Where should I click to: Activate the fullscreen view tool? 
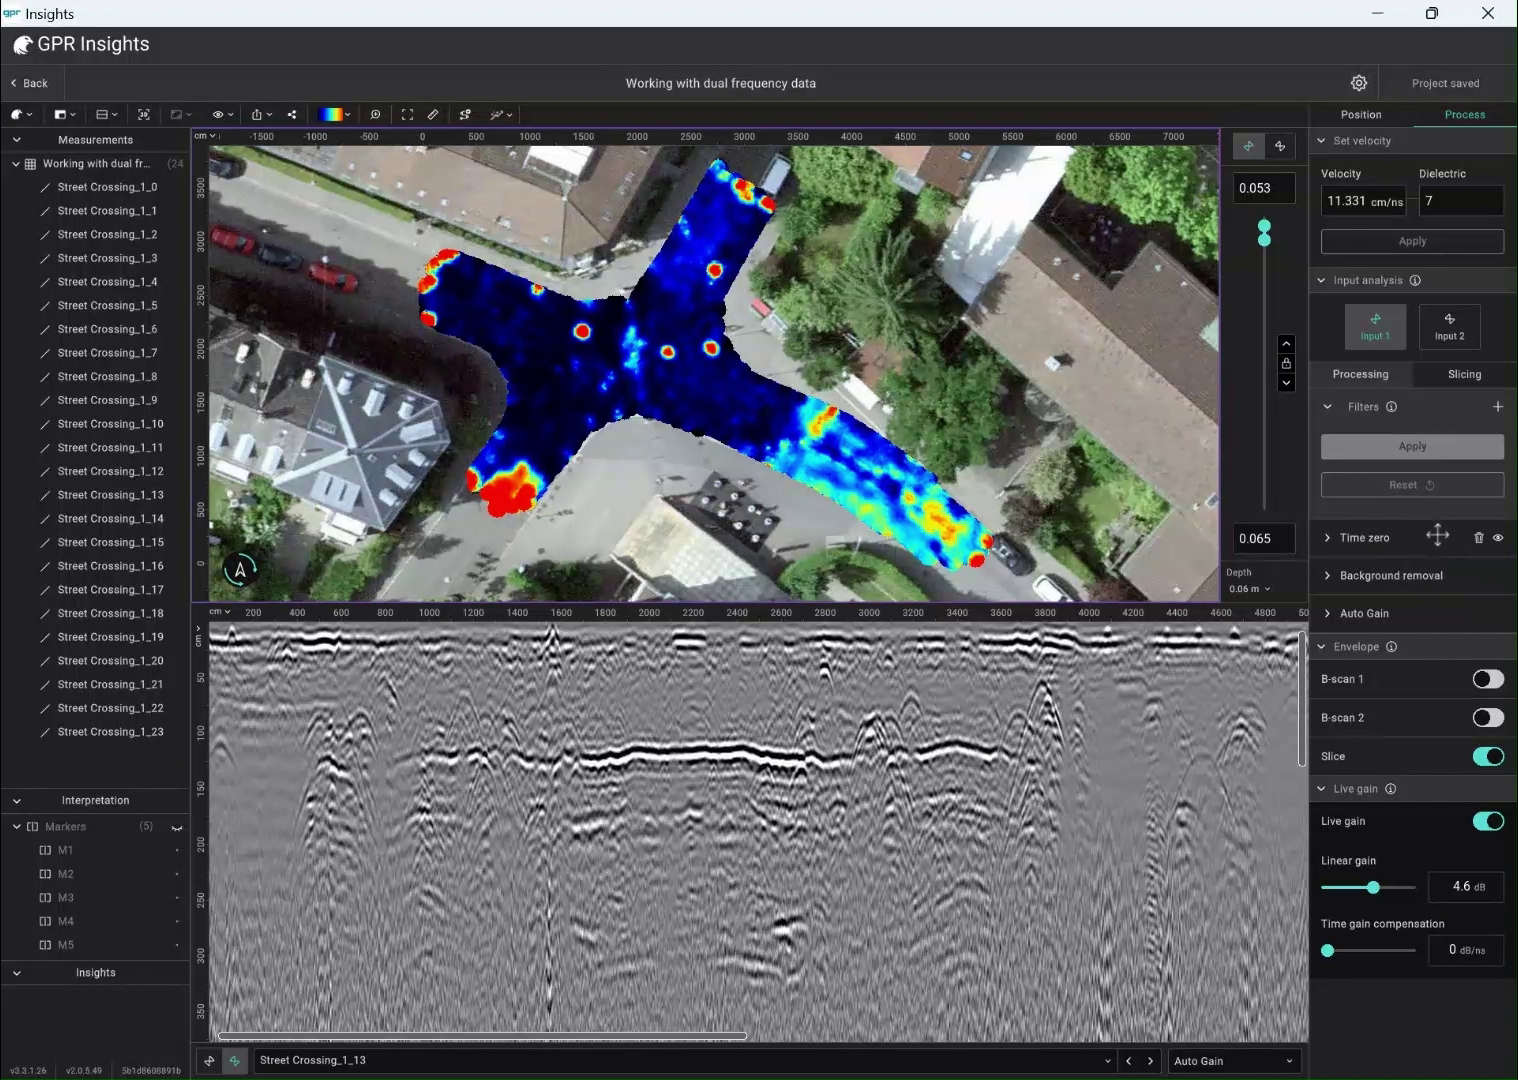coord(407,114)
